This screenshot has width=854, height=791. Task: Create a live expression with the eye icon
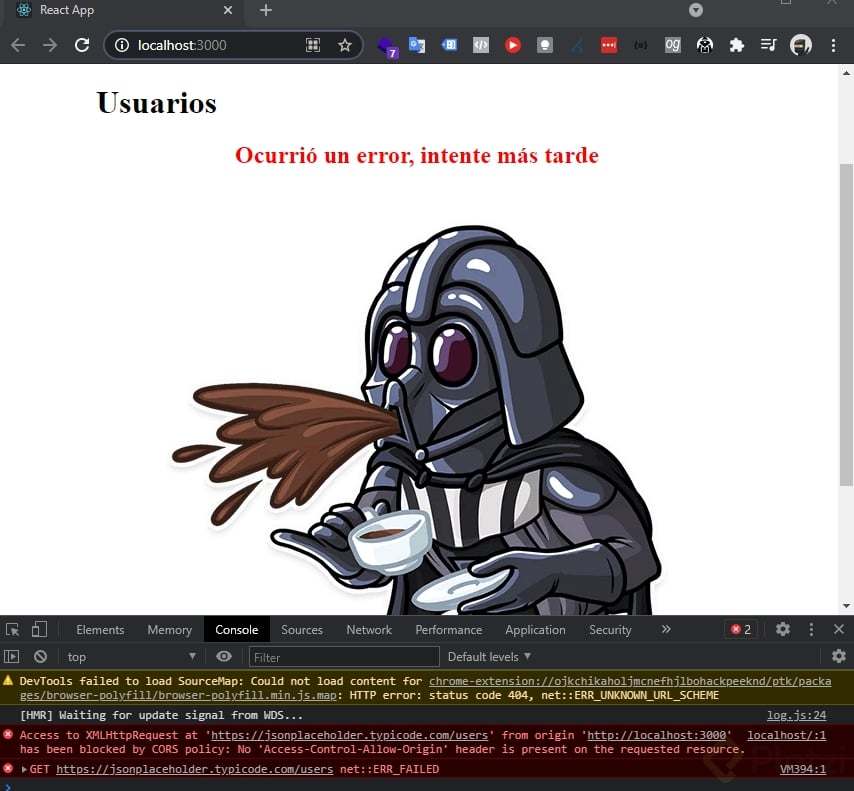[x=224, y=656]
